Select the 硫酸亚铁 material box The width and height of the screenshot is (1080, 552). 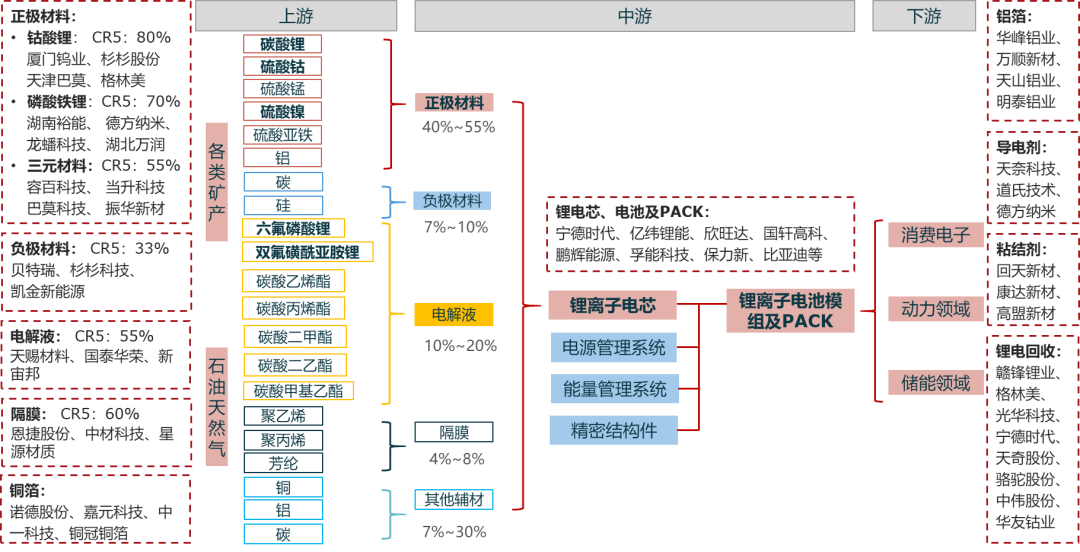click(x=282, y=134)
